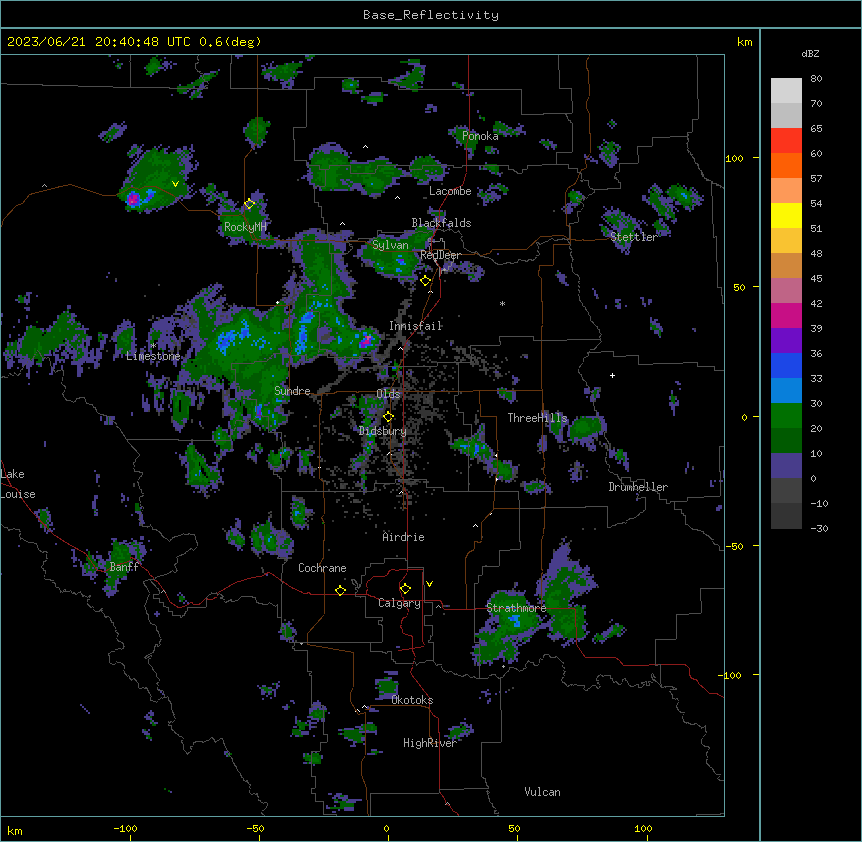Click the white plus marker east of ThreeHills
The width and height of the screenshot is (862, 842).
click(612, 375)
